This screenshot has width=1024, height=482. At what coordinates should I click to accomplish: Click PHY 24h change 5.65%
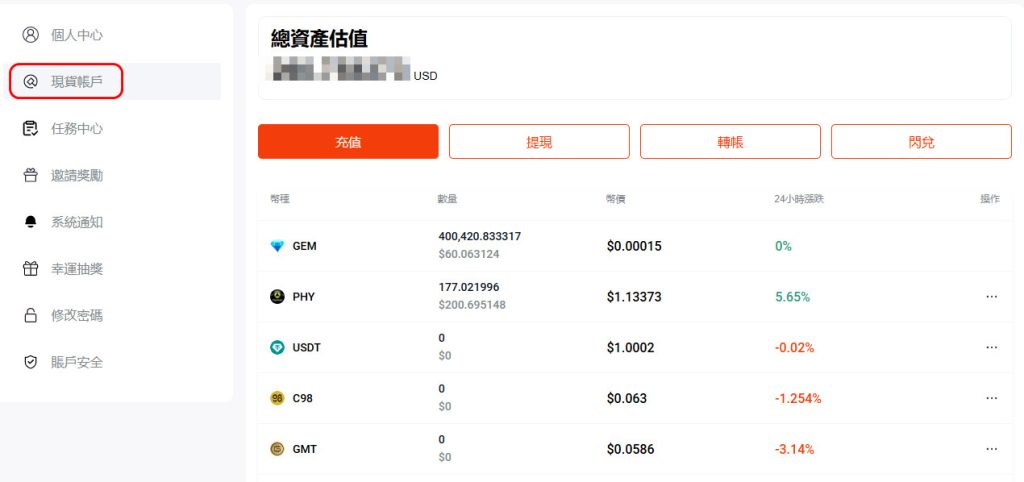(792, 297)
